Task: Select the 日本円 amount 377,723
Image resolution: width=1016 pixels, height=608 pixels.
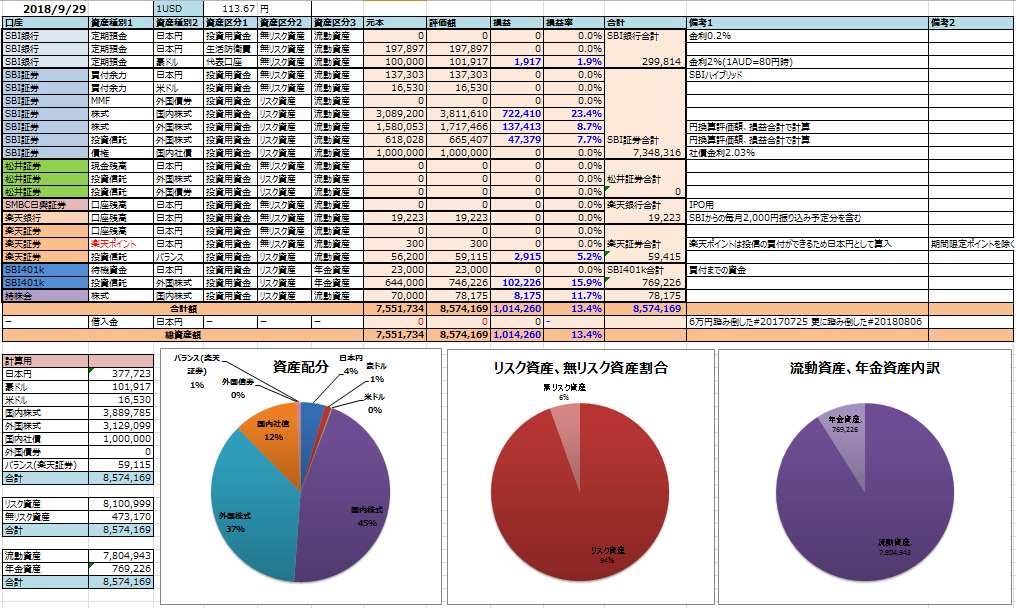Action: [x=121, y=374]
